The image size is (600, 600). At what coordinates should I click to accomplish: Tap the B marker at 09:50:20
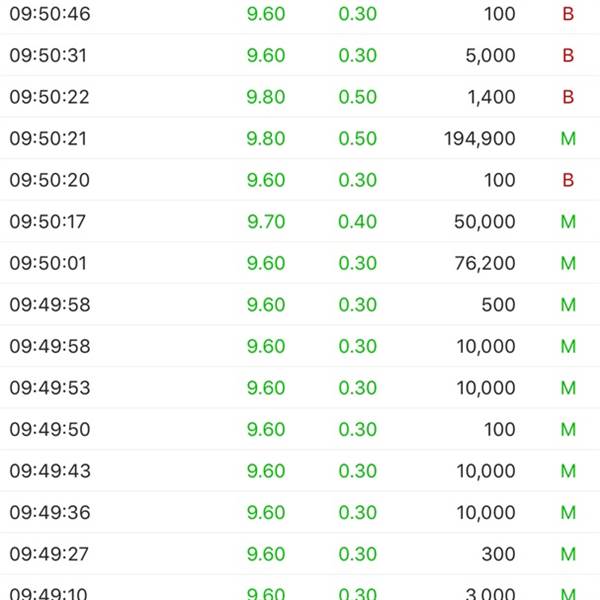[568, 180]
